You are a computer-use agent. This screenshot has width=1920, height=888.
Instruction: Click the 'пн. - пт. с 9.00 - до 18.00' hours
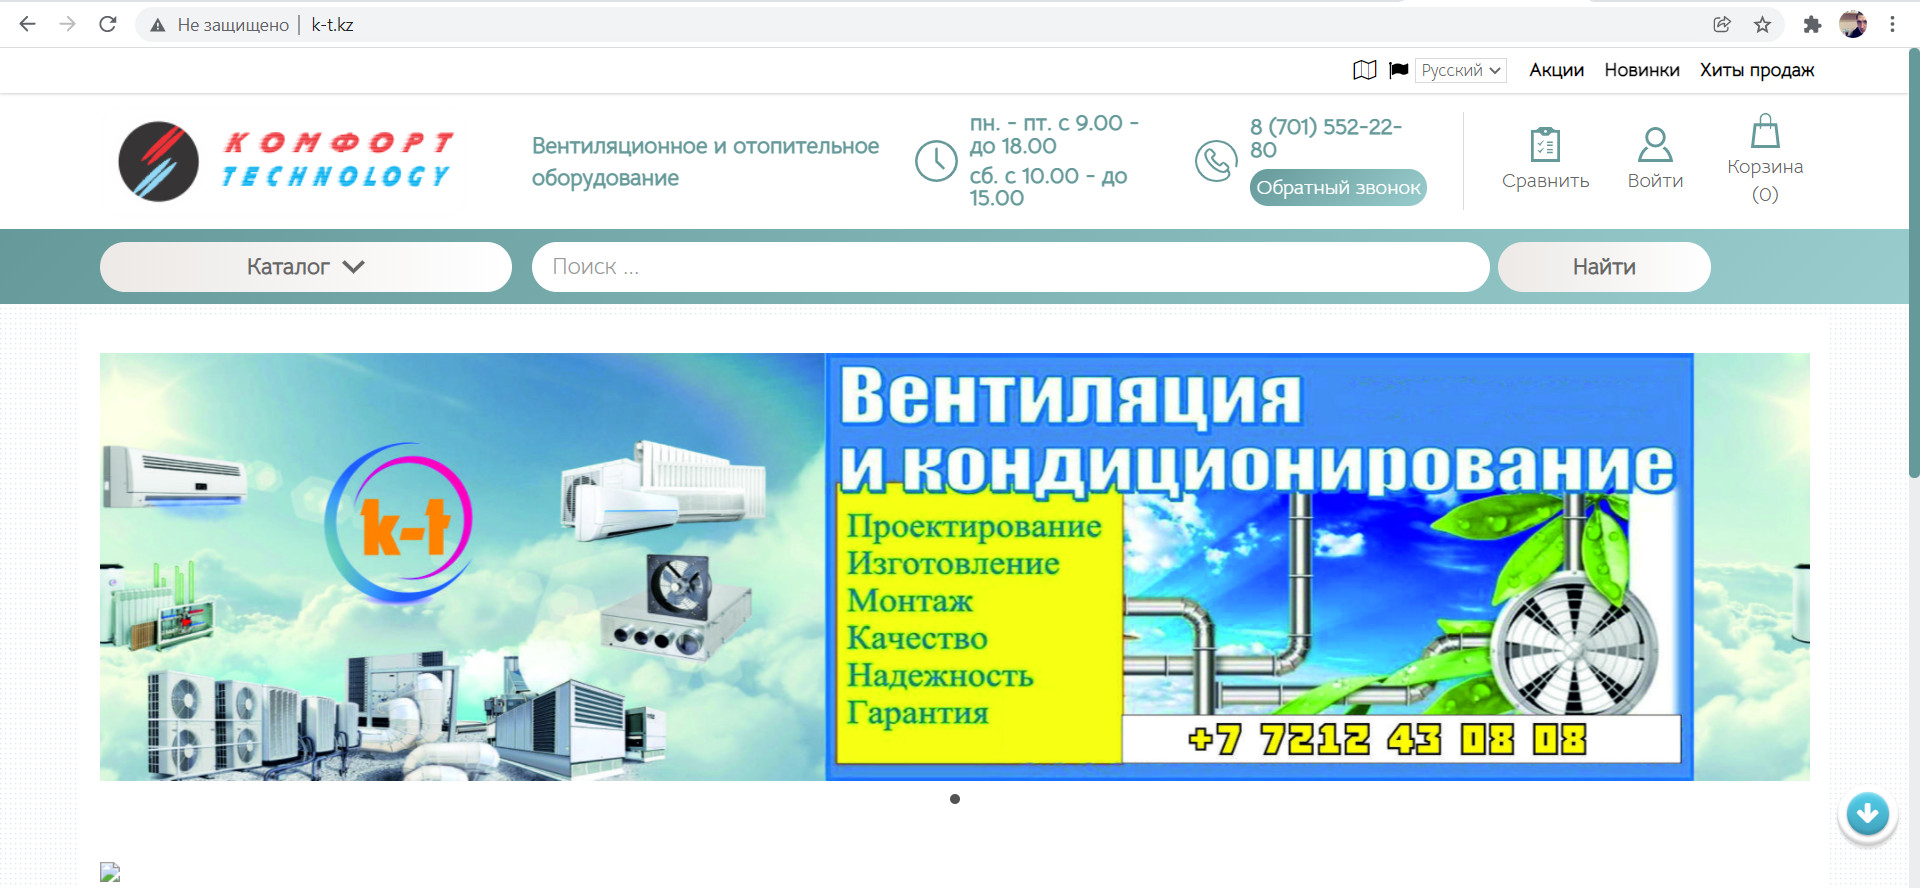pyautogui.click(x=1054, y=135)
